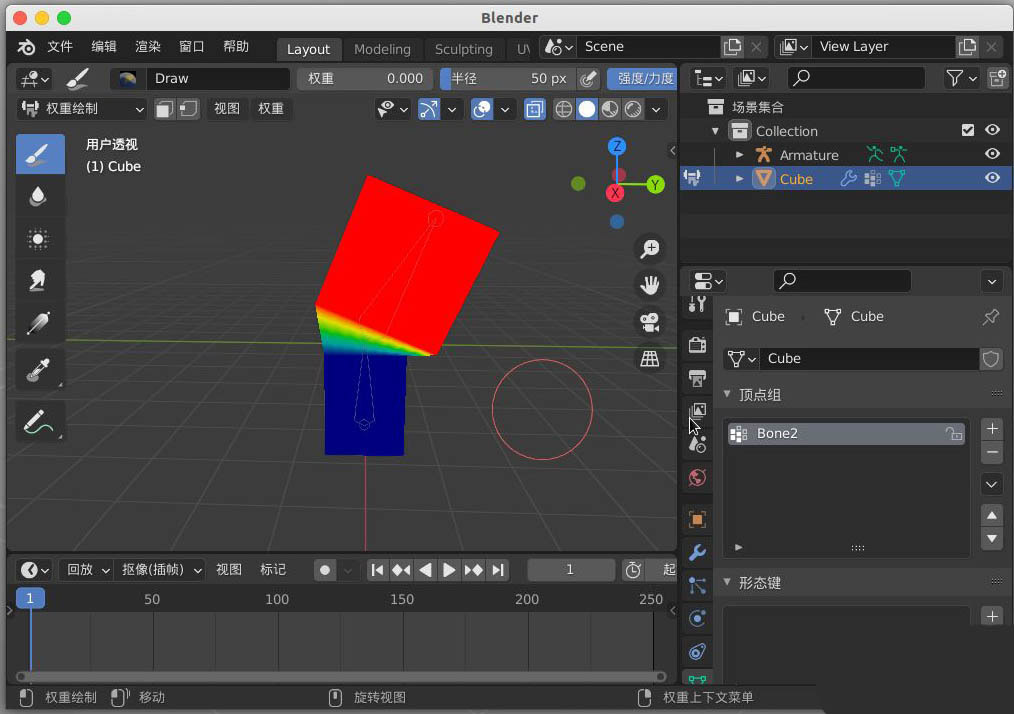Image resolution: width=1014 pixels, height=714 pixels.
Task: Add a new vertex group
Action: point(992,428)
